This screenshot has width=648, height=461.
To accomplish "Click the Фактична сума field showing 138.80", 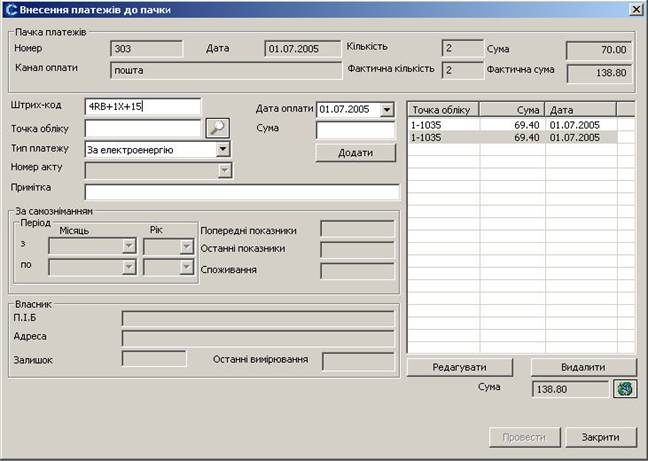I will coord(599,73).
